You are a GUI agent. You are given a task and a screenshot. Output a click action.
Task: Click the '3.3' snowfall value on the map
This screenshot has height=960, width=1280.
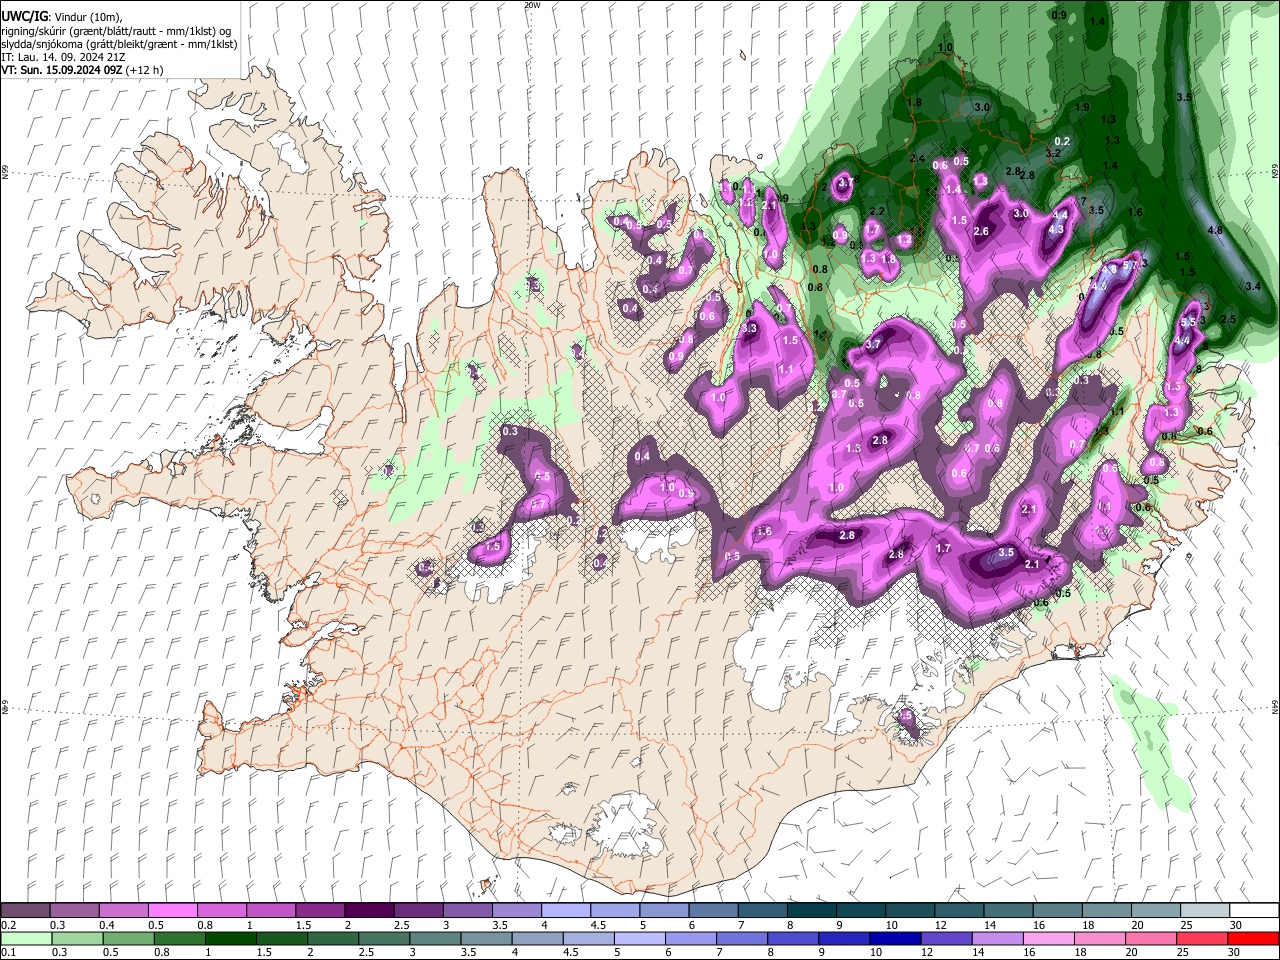750,328
